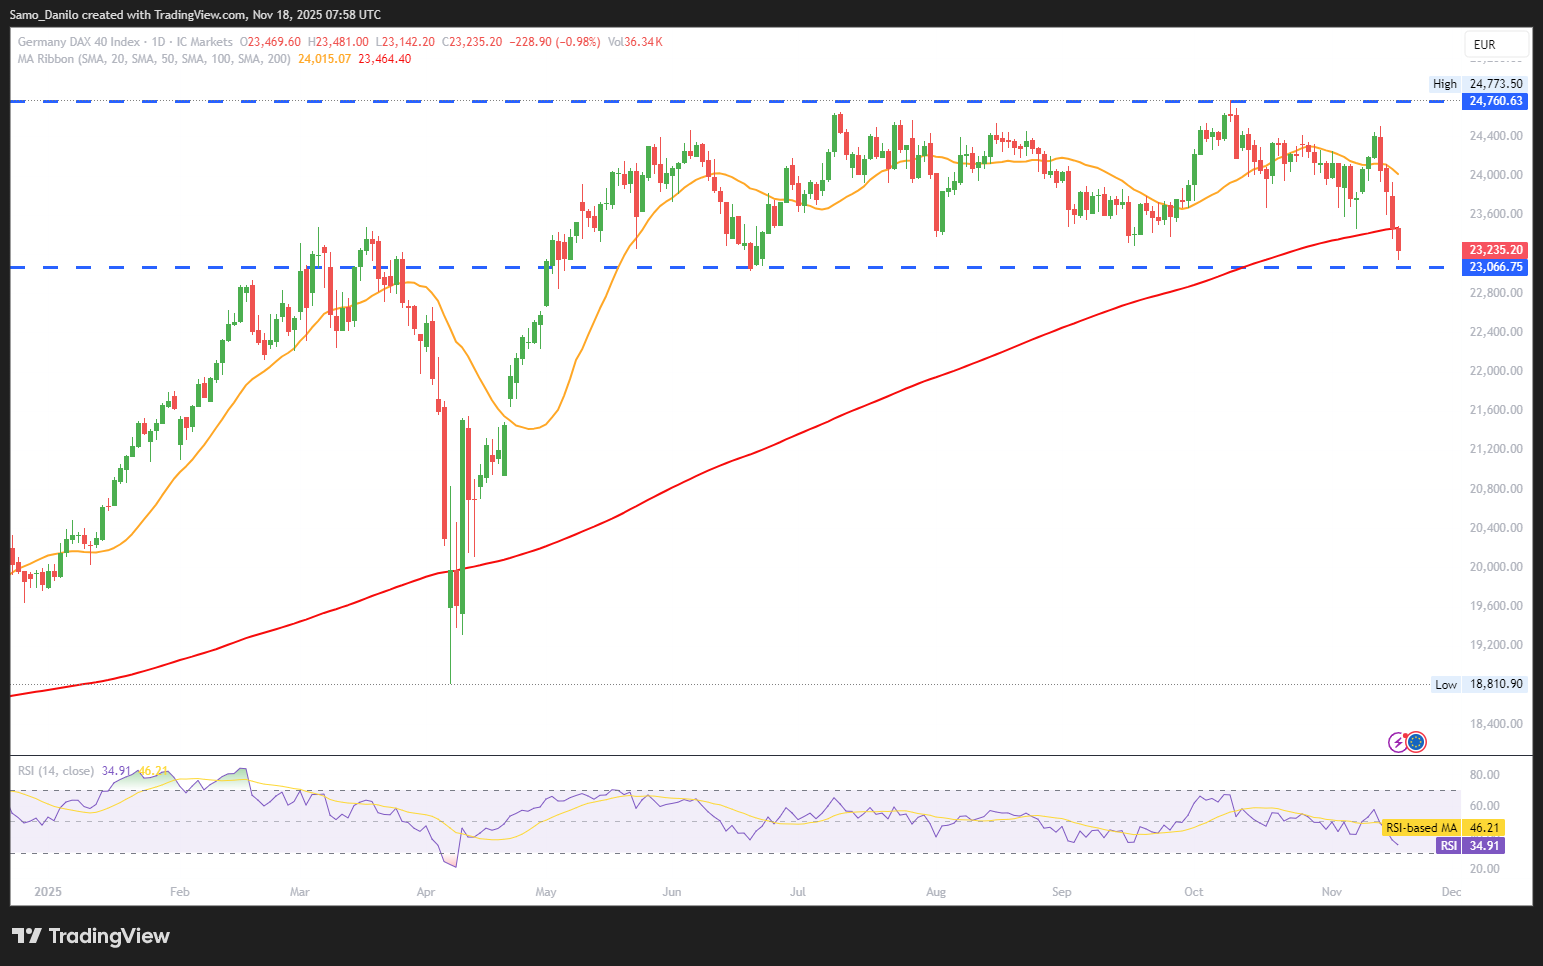Click the EU flag economic event icon
Screen dimensions: 1543x966
tap(1415, 742)
